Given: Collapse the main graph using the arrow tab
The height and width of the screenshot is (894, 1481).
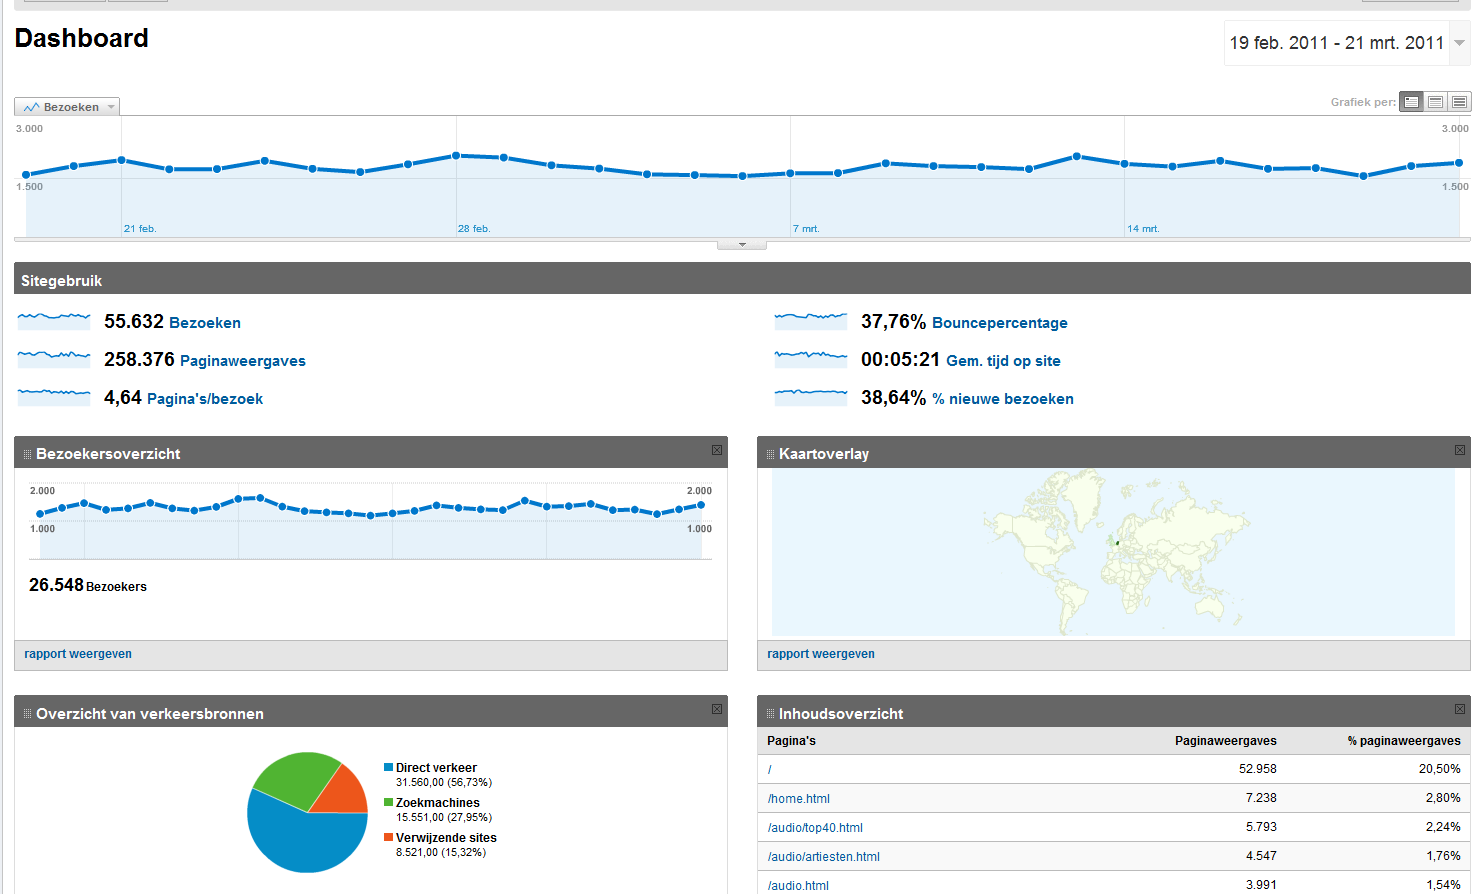Looking at the screenshot, I should tap(742, 244).
